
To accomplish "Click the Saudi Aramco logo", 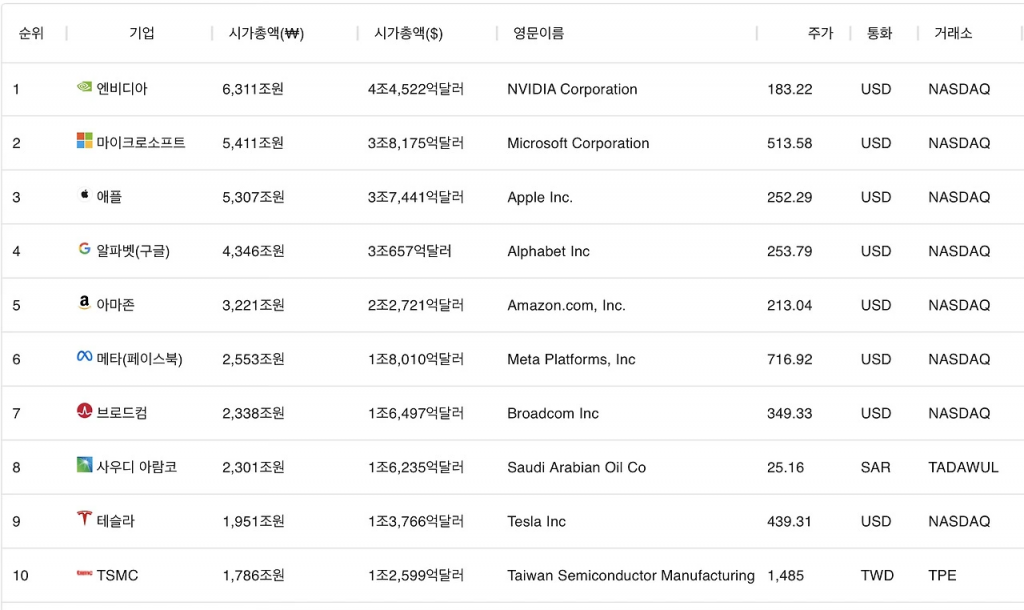I will 84,465.
